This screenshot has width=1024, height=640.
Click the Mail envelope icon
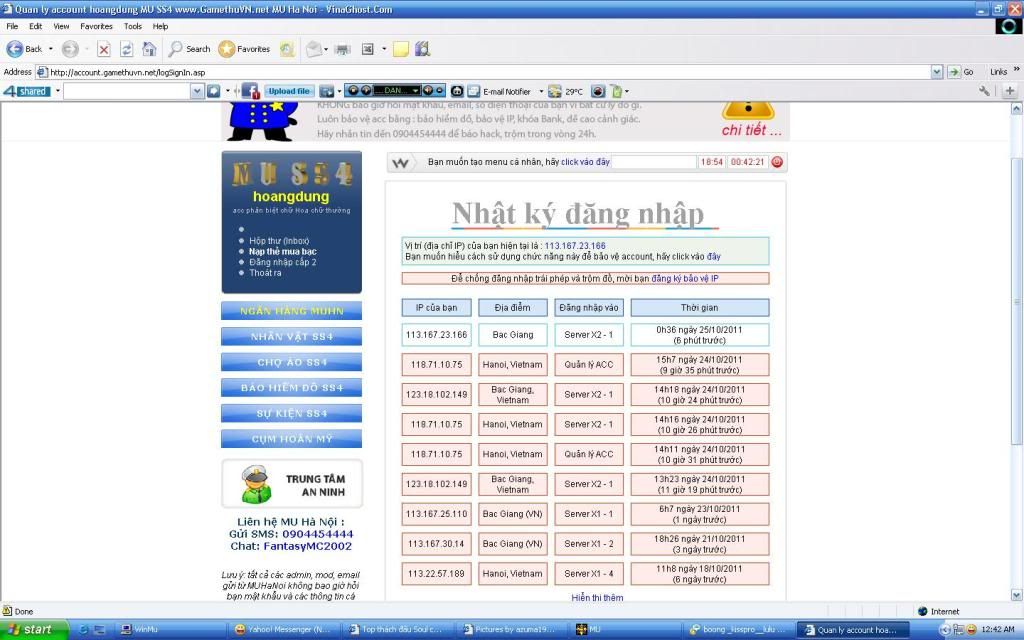tap(314, 49)
